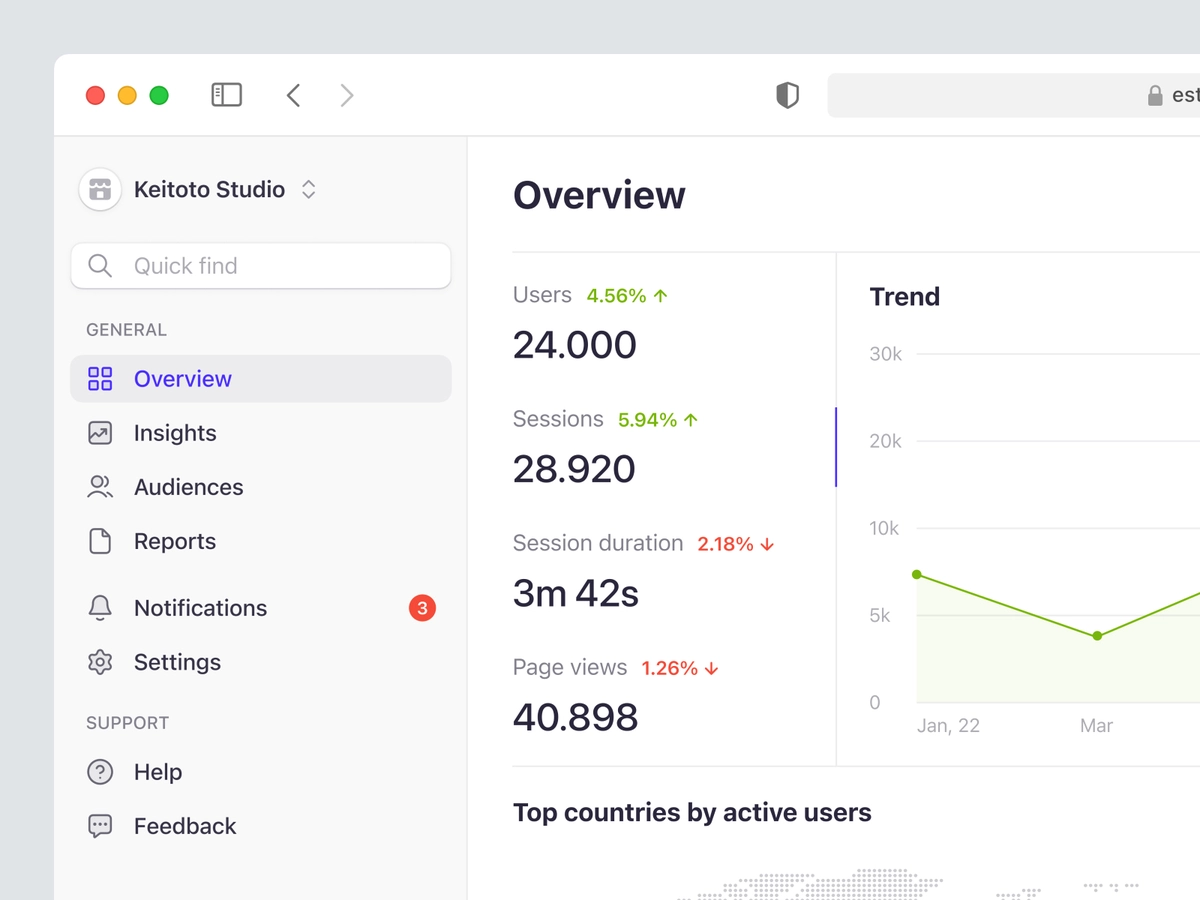Click the Quick find search field
Screen dimensions: 1200x900
pyautogui.click(x=261, y=266)
